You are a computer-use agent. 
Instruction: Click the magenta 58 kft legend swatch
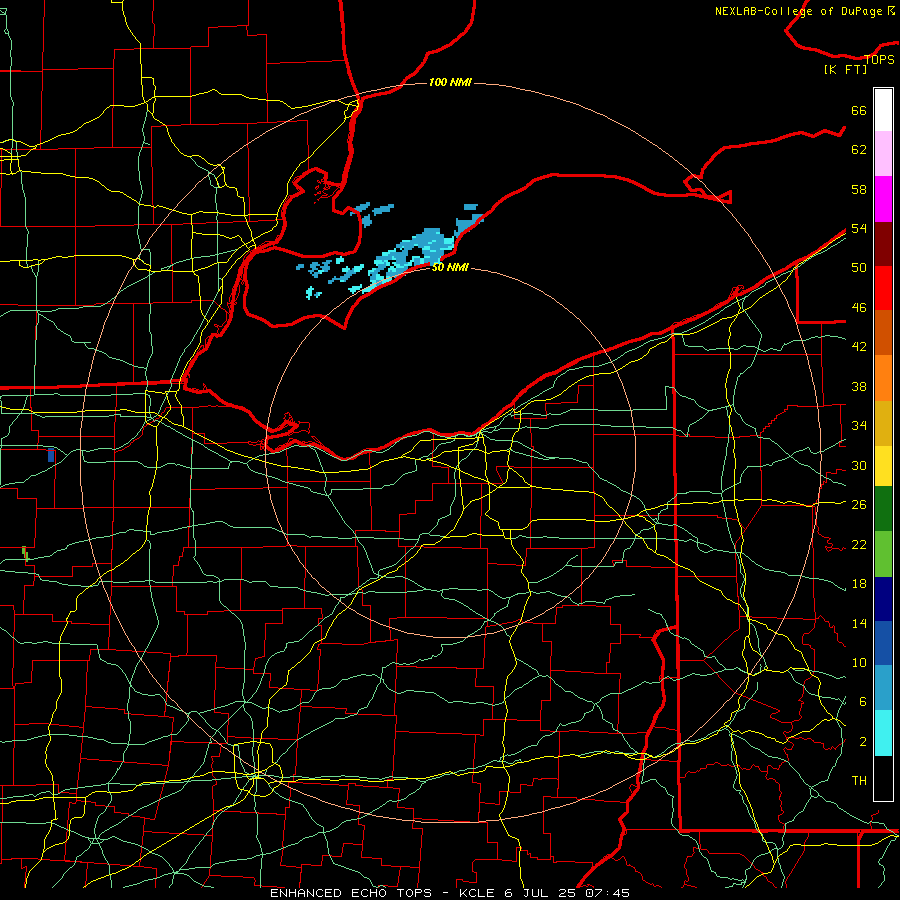883,199
